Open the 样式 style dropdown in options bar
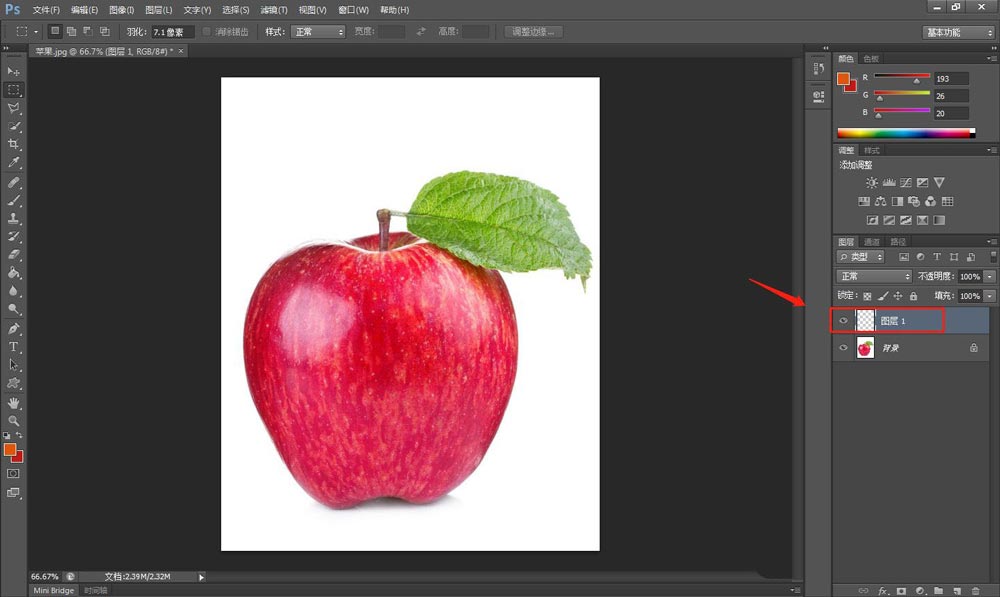The height and width of the screenshot is (597, 1000). [x=318, y=32]
